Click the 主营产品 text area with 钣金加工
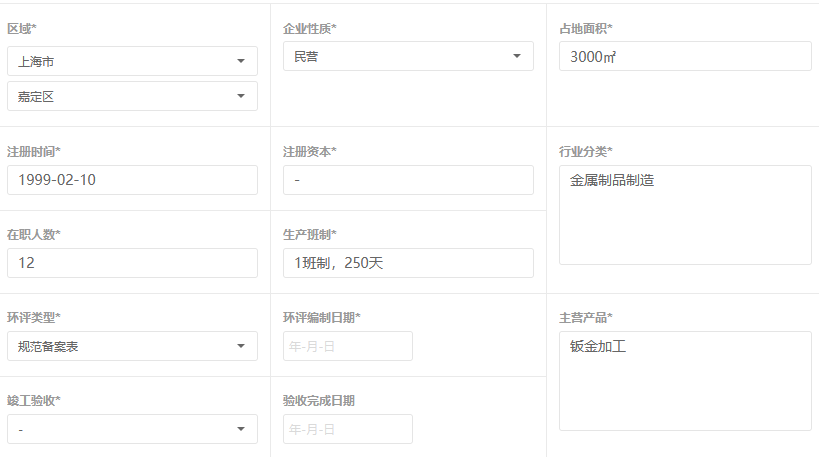This screenshot has width=819, height=457. [685, 381]
